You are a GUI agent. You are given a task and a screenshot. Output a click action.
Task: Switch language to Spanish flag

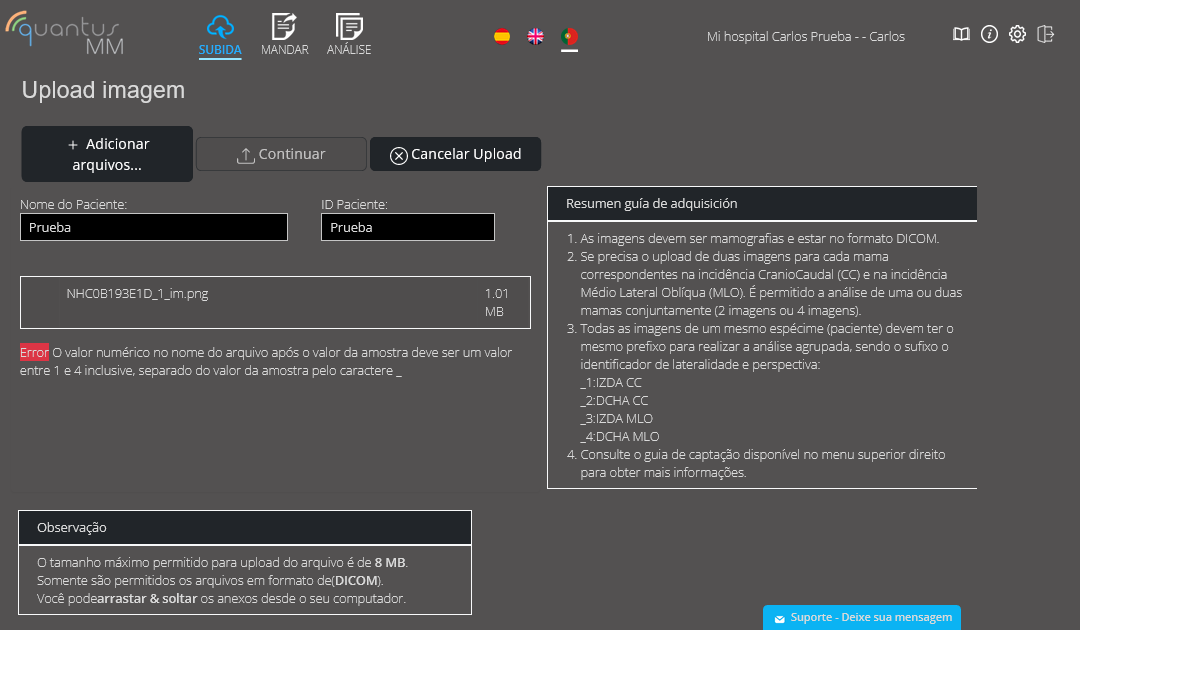pos(502,36)
